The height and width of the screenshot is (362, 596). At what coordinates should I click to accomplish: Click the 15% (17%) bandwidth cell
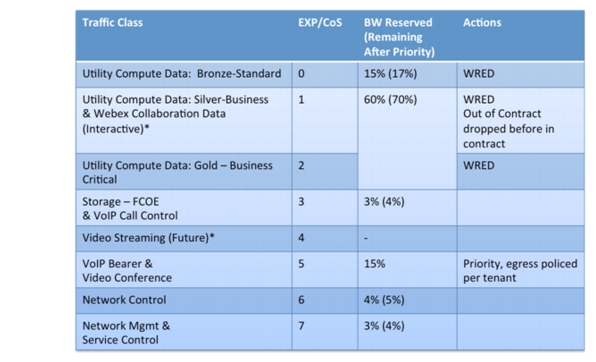(x=407, y=75)
